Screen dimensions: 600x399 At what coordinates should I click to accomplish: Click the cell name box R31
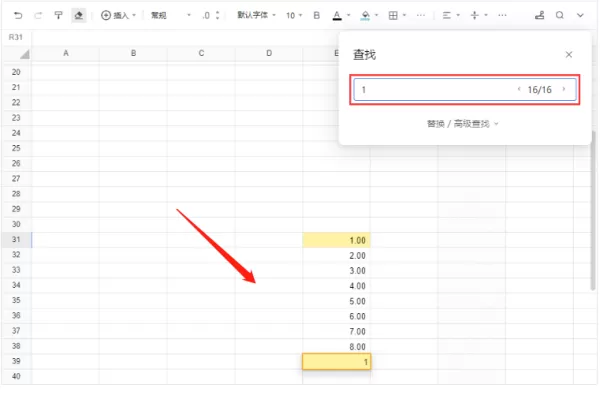16,37
